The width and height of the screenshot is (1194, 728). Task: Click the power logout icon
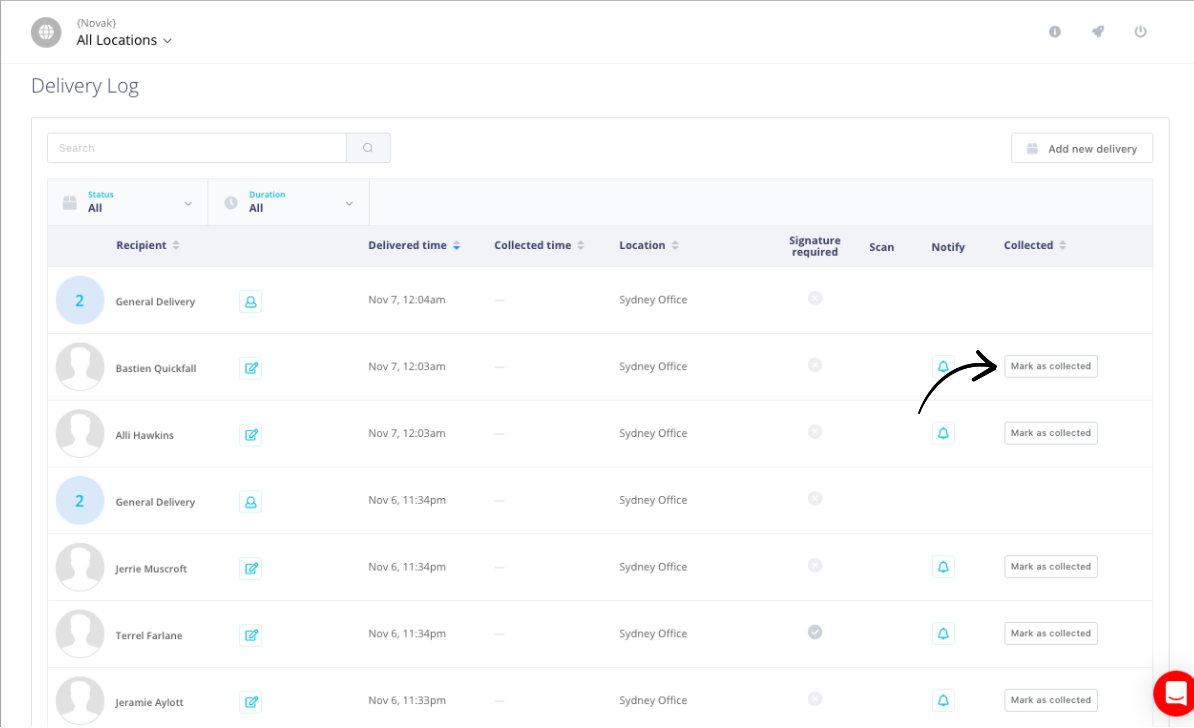pos(1140,31)
